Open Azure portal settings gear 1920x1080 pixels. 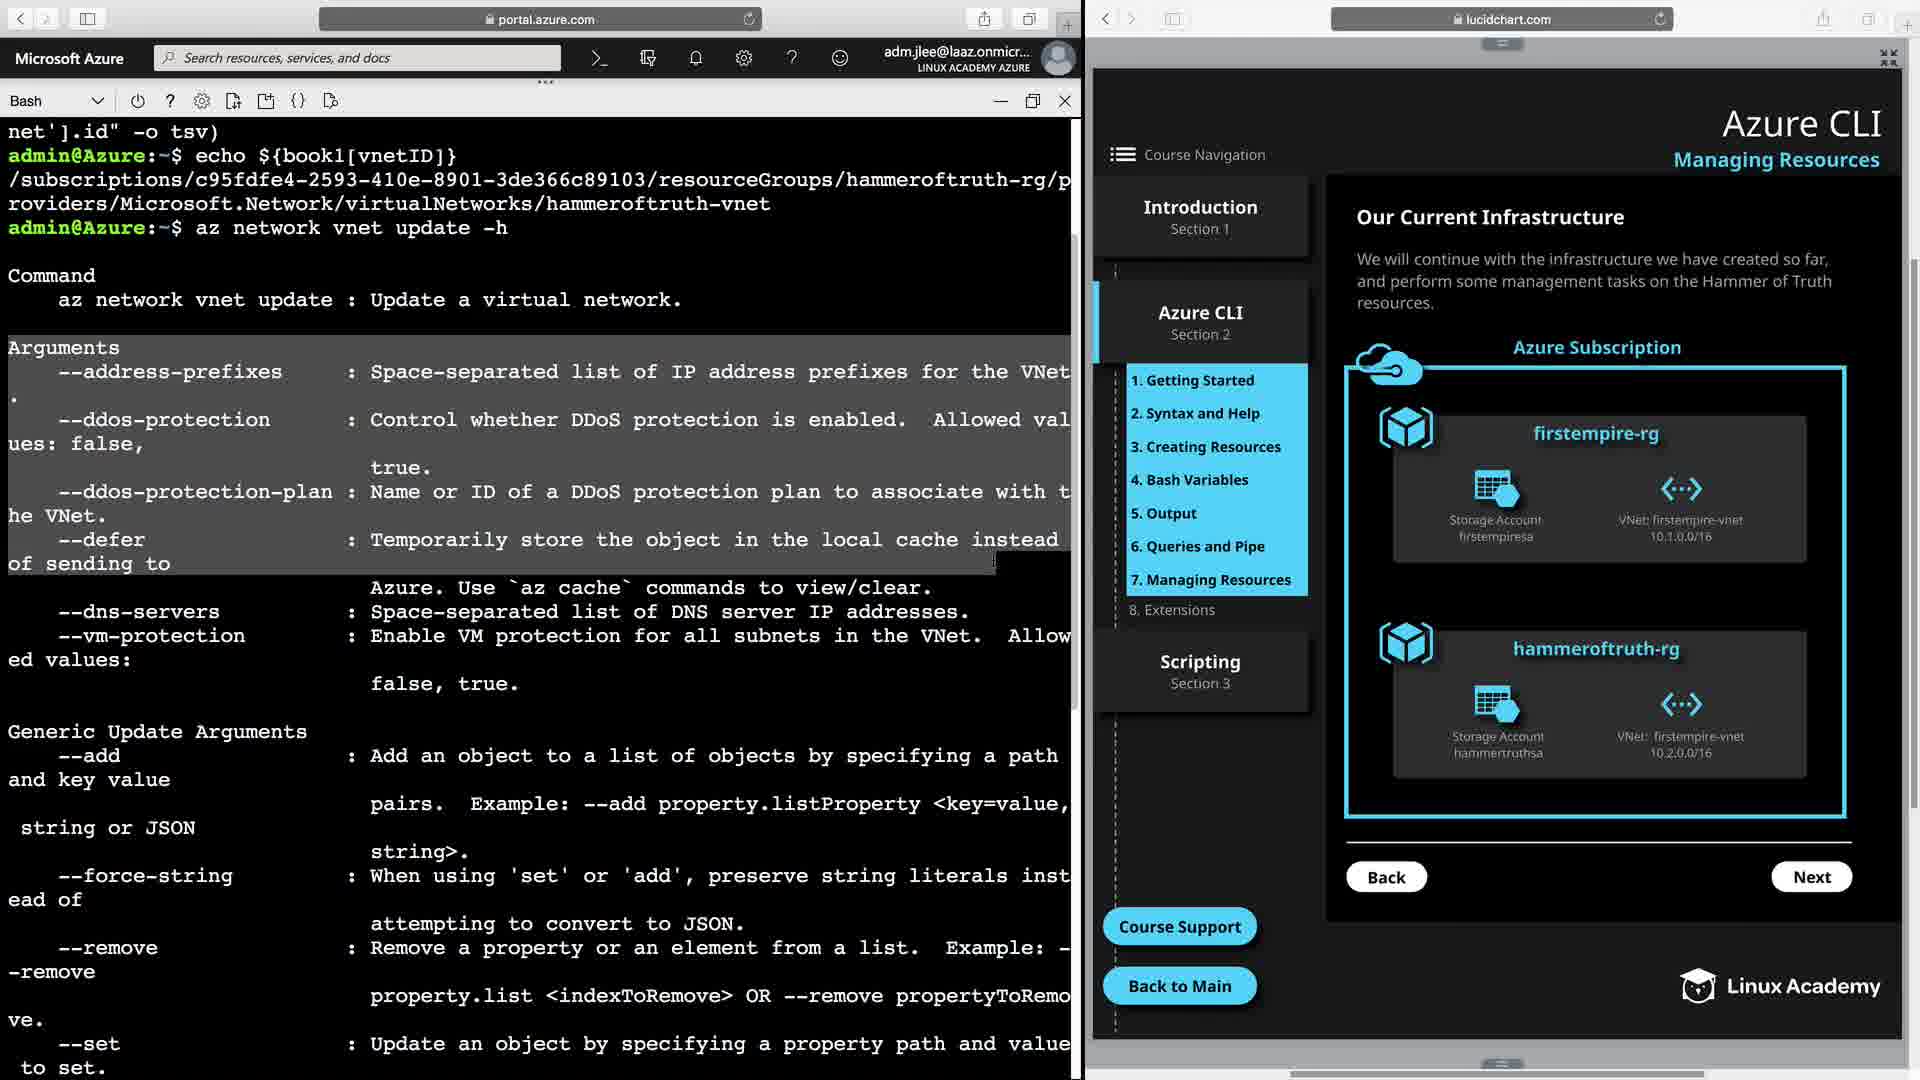[743, 58]
